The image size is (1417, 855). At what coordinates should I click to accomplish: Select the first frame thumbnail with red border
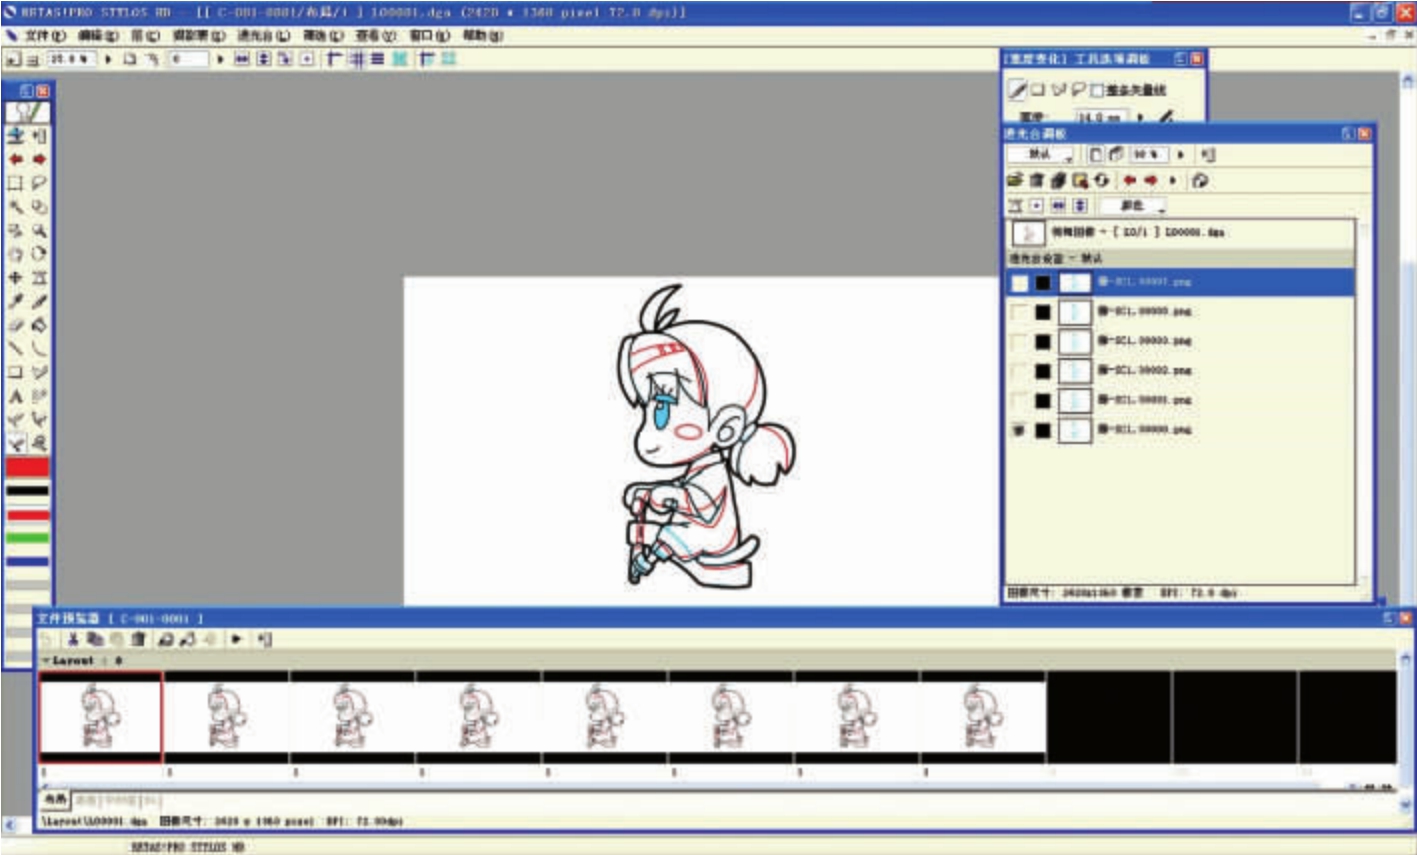[100, 717]
